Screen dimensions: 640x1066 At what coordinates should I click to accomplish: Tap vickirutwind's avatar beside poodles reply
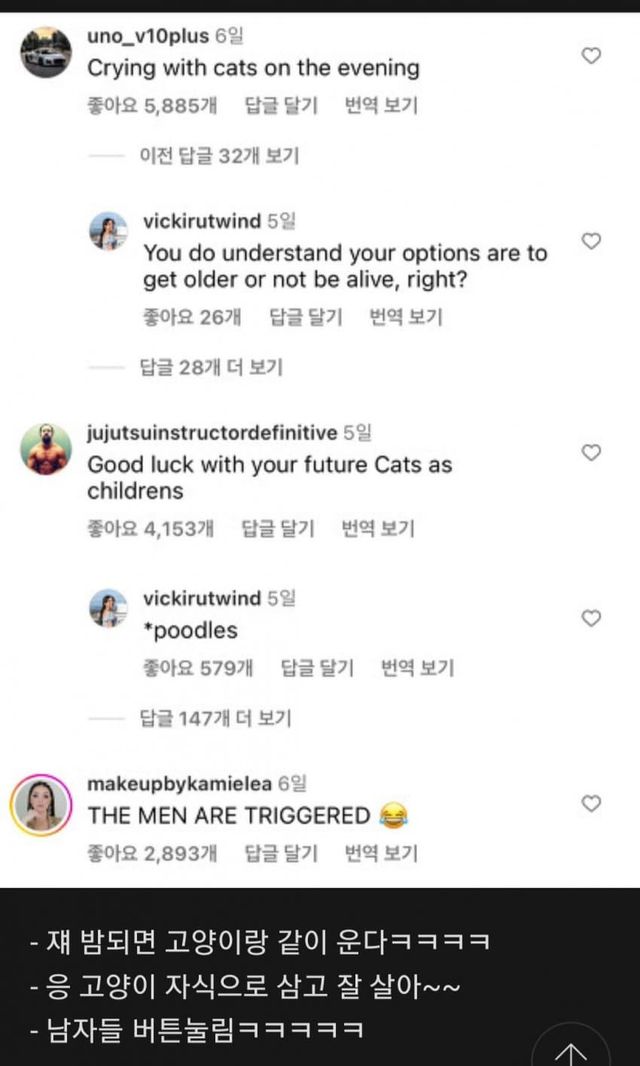[108, 609]
